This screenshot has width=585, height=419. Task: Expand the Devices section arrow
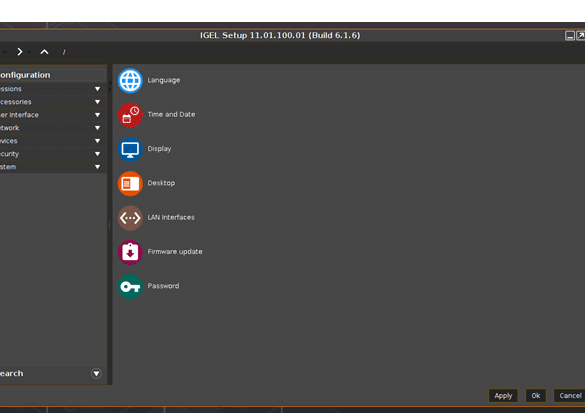click(97, 141)
